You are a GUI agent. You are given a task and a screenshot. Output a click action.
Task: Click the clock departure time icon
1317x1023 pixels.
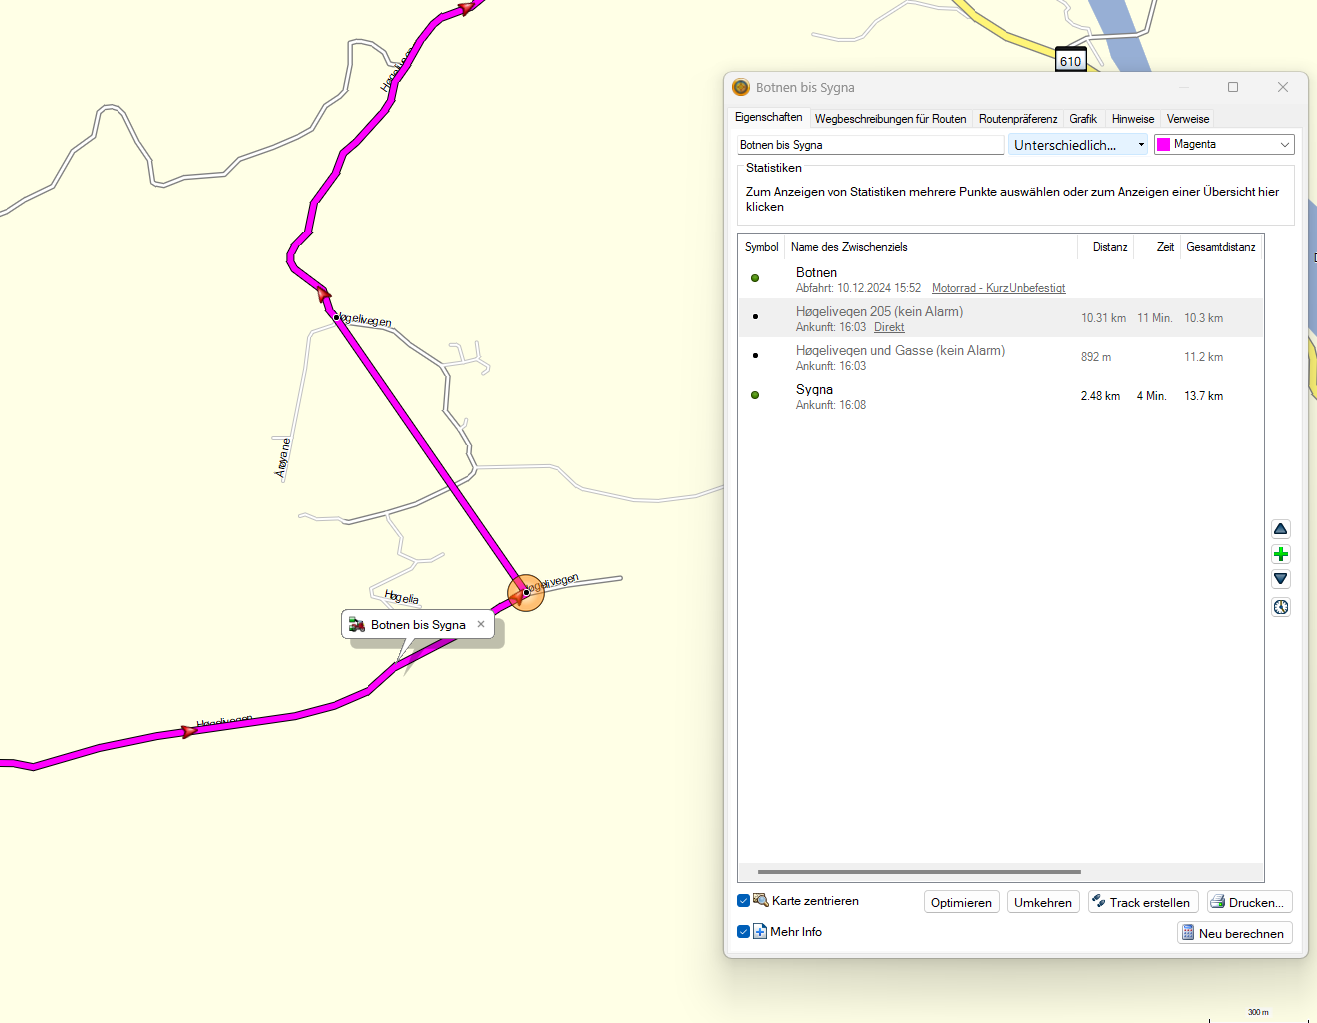pyautogui.click(x=1280, y=607)
